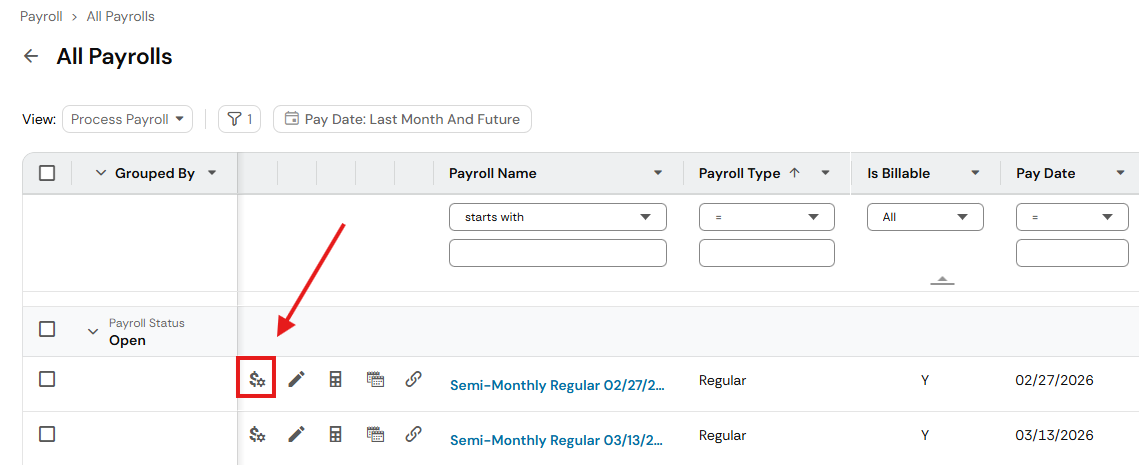Select the 02/27/2026 payroll row checkbox
The image size is (1139, 465).
point(47,379)
